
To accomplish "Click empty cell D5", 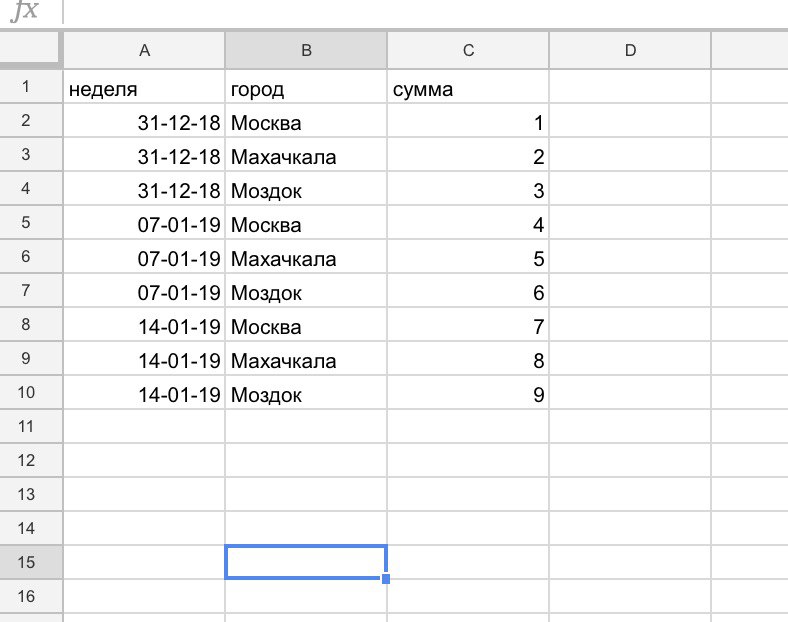I will [x=630, y=223].
